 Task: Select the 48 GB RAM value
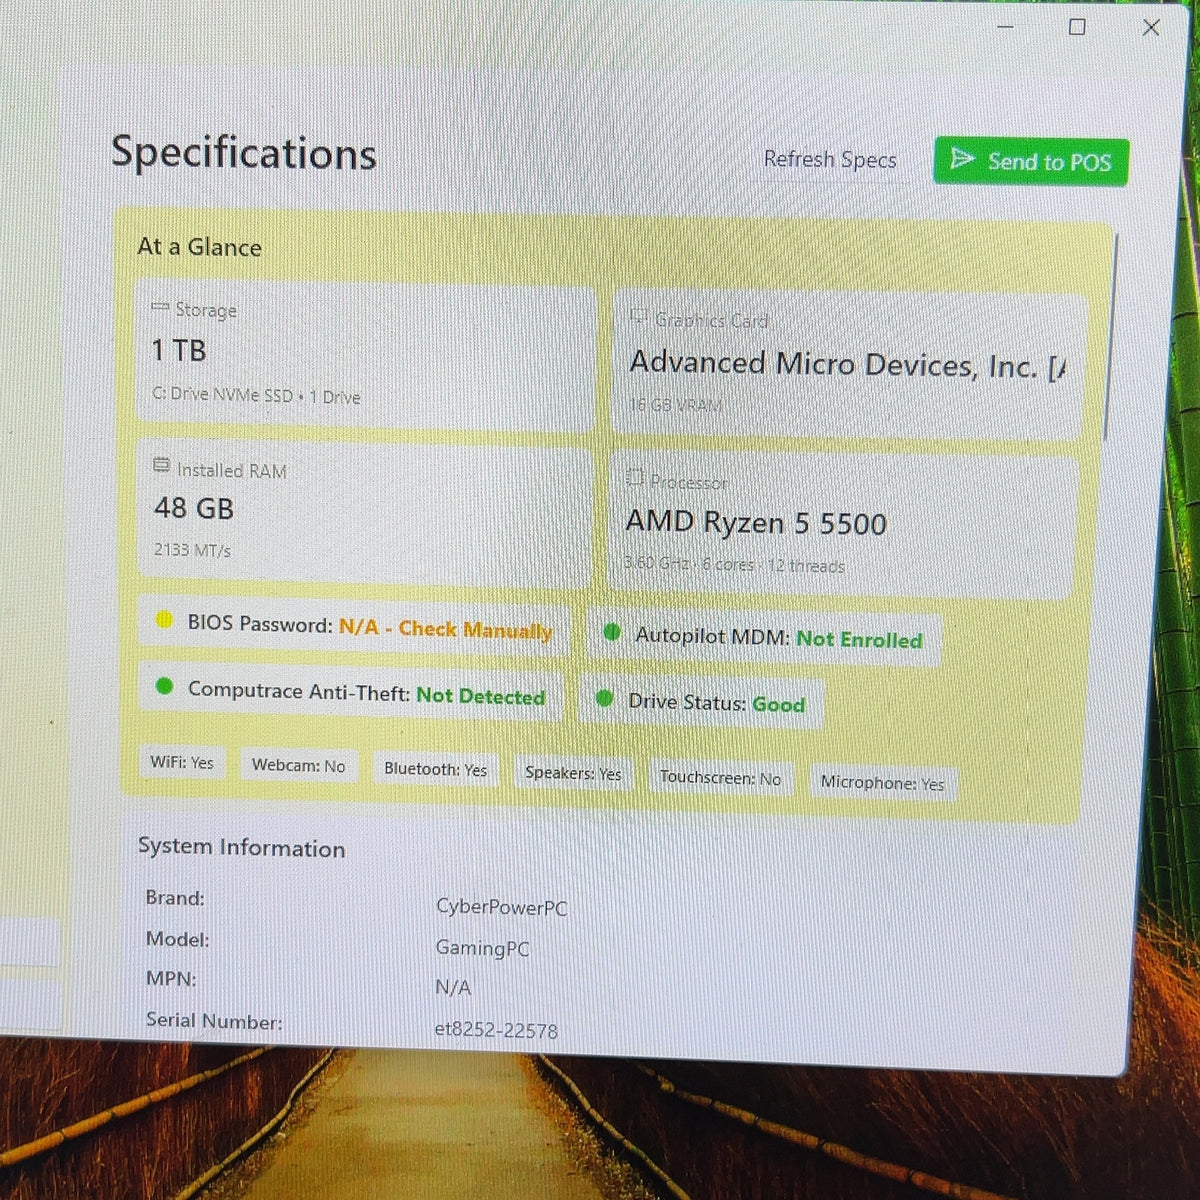[194, 508]
